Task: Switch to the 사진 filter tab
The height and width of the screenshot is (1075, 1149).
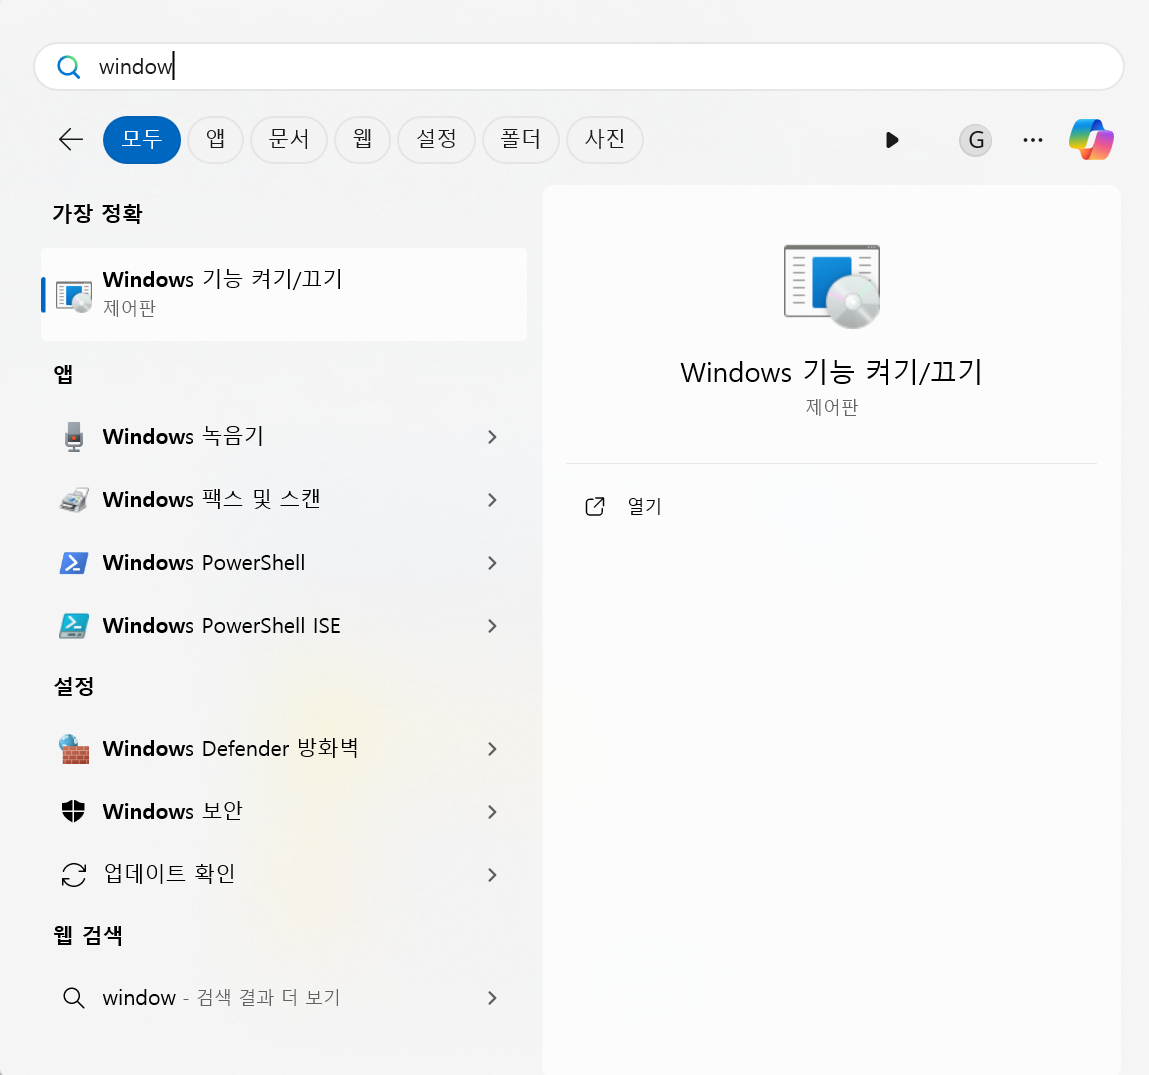Action: [605, 139]
